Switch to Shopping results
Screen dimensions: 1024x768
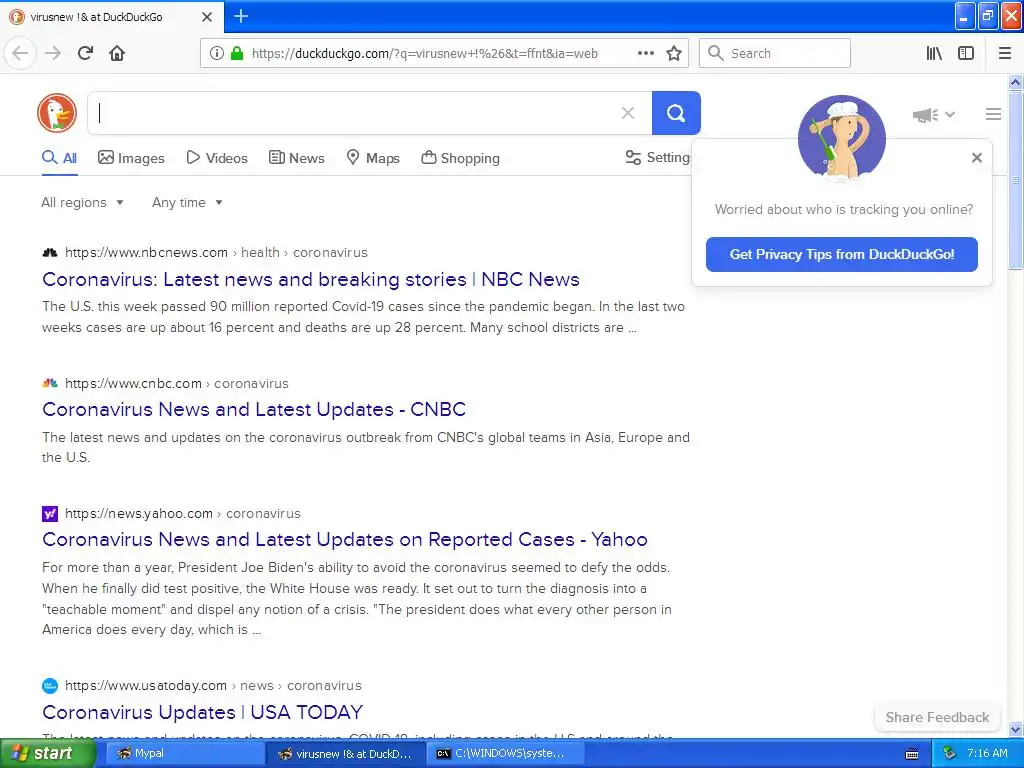[460, 158]
